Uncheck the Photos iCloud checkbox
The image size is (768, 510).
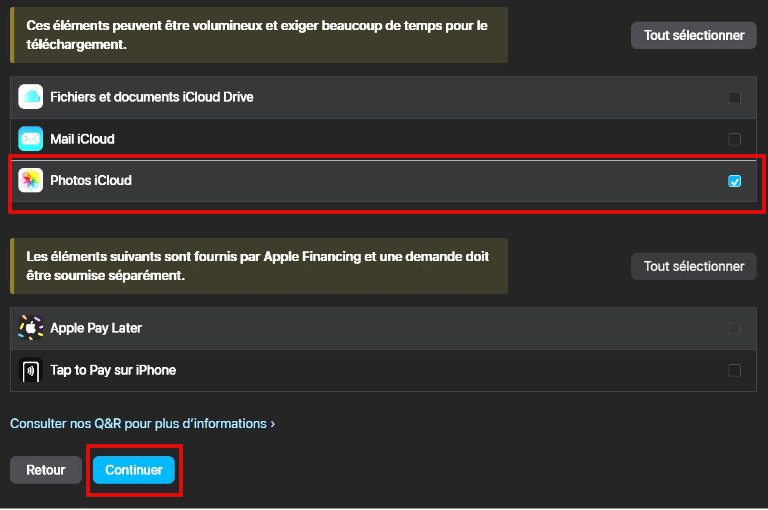click(x=735, y=181)
